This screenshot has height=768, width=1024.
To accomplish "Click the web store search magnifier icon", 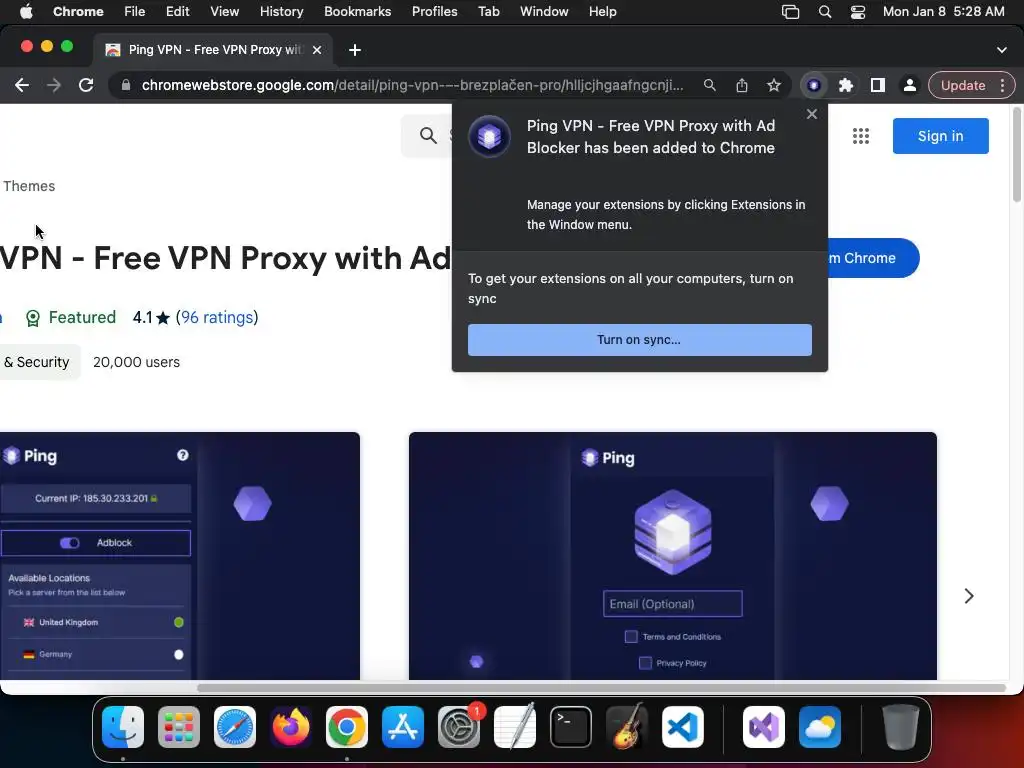I will click(x=428, y=136).
